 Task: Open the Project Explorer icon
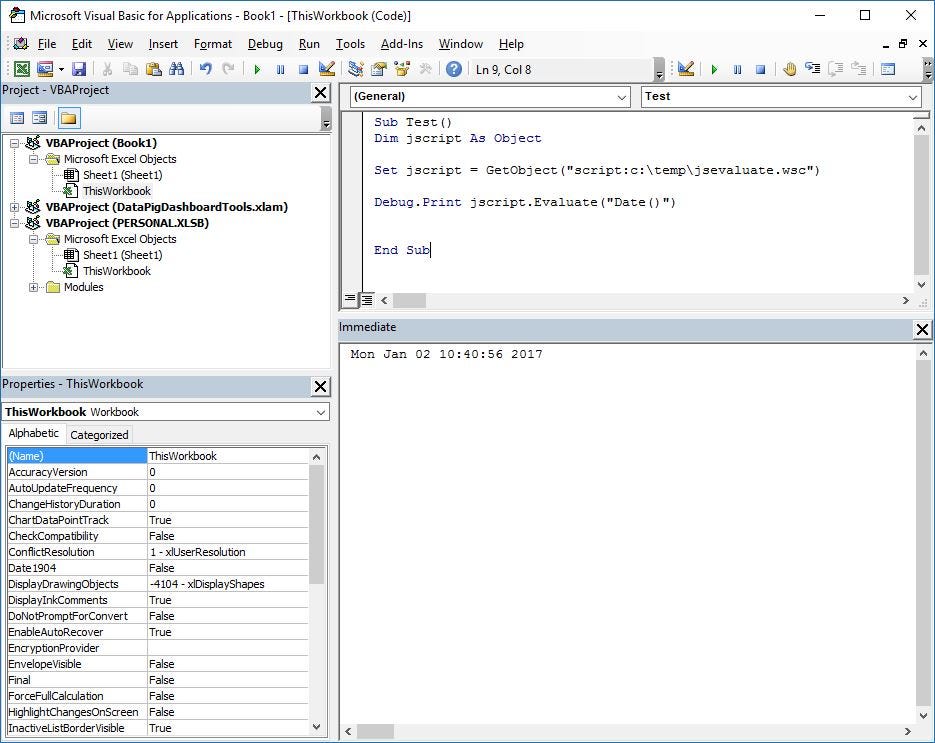tap(356, 69)
